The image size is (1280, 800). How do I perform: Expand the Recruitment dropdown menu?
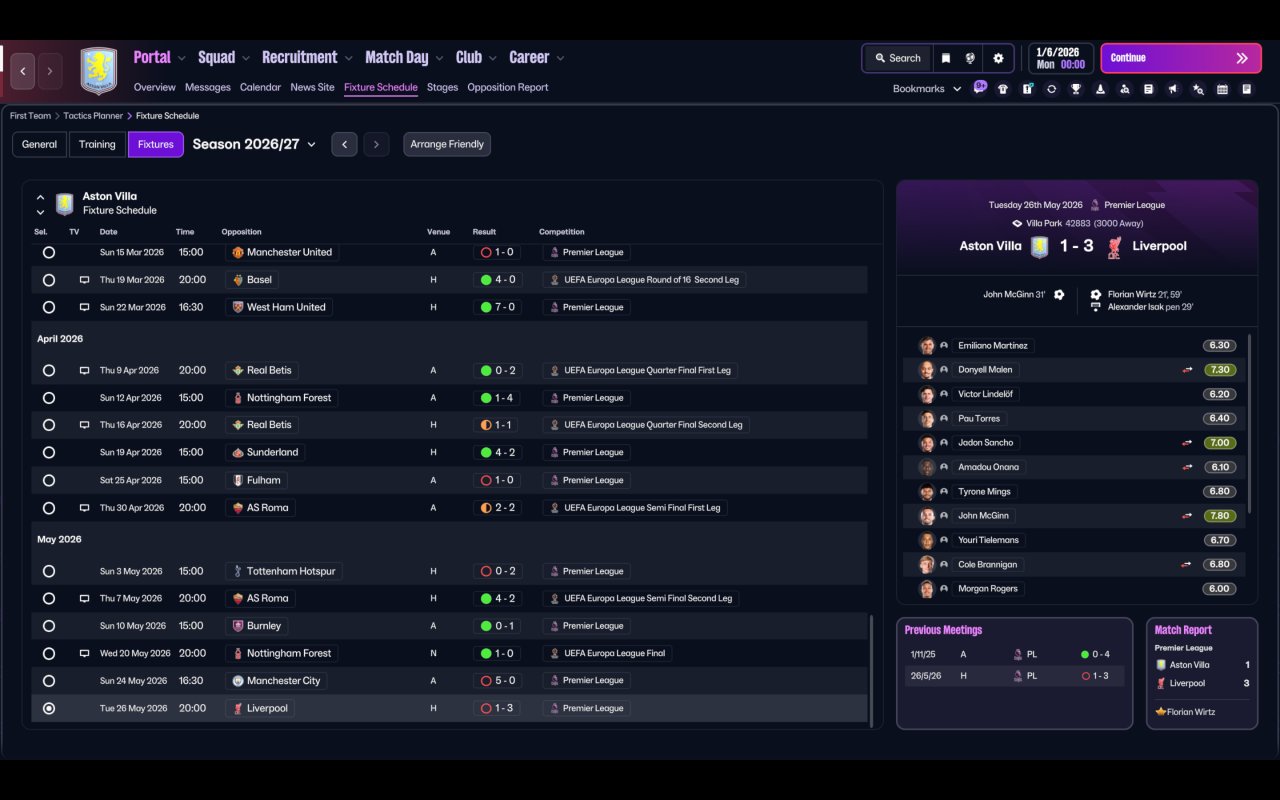[308, 58]
